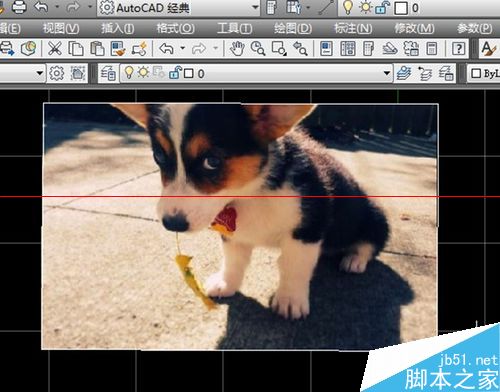Expand the workspace dropdown left of gear icon
The width and height of the screenshot is (500, 392).
pos(40,73)
